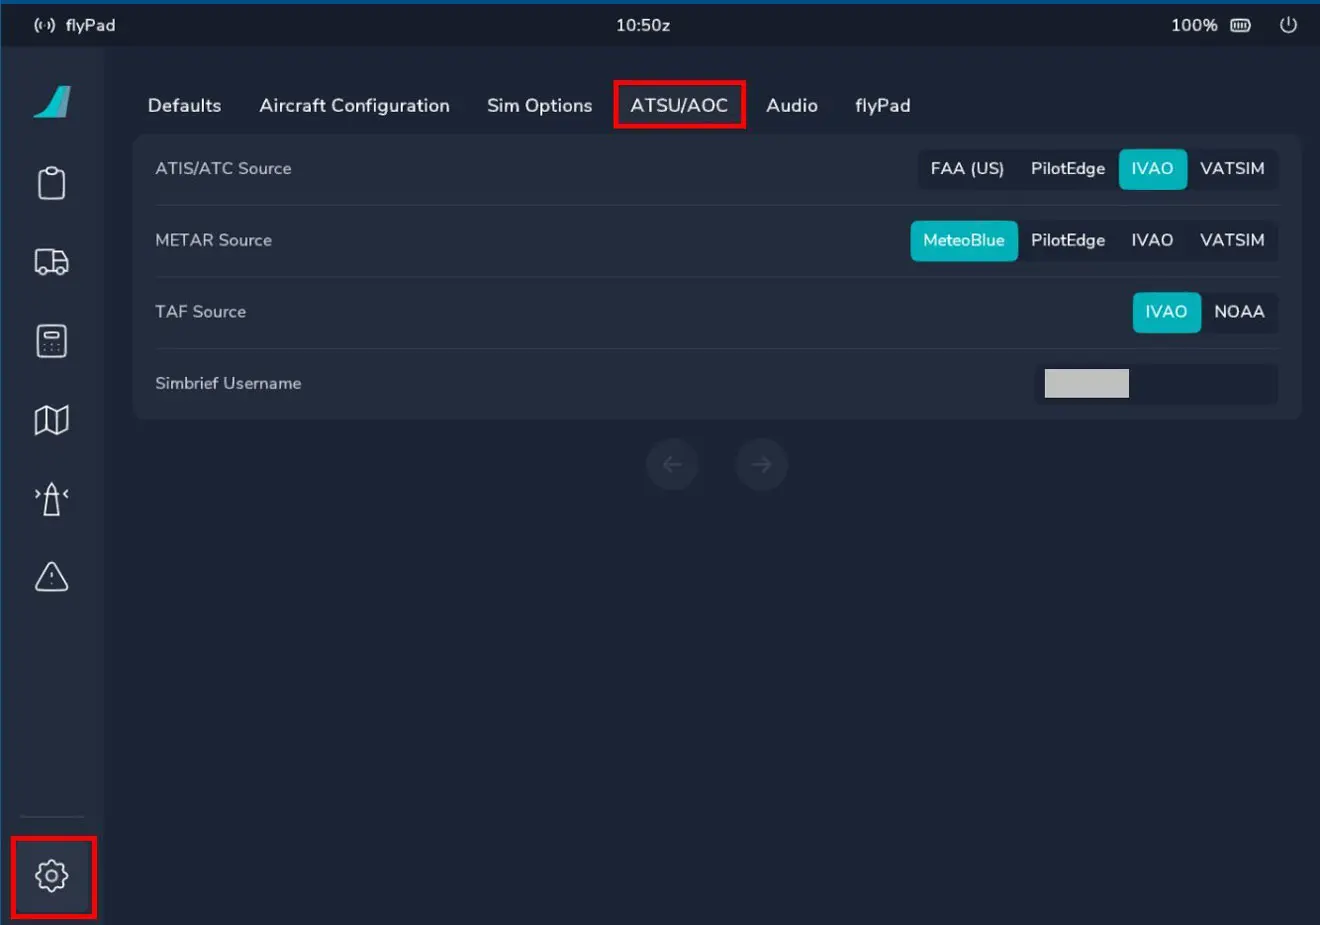The width and height of the screenshot is (1320, 925).
Task: Click the ATIS/ATC Source label
Action: 223,169
